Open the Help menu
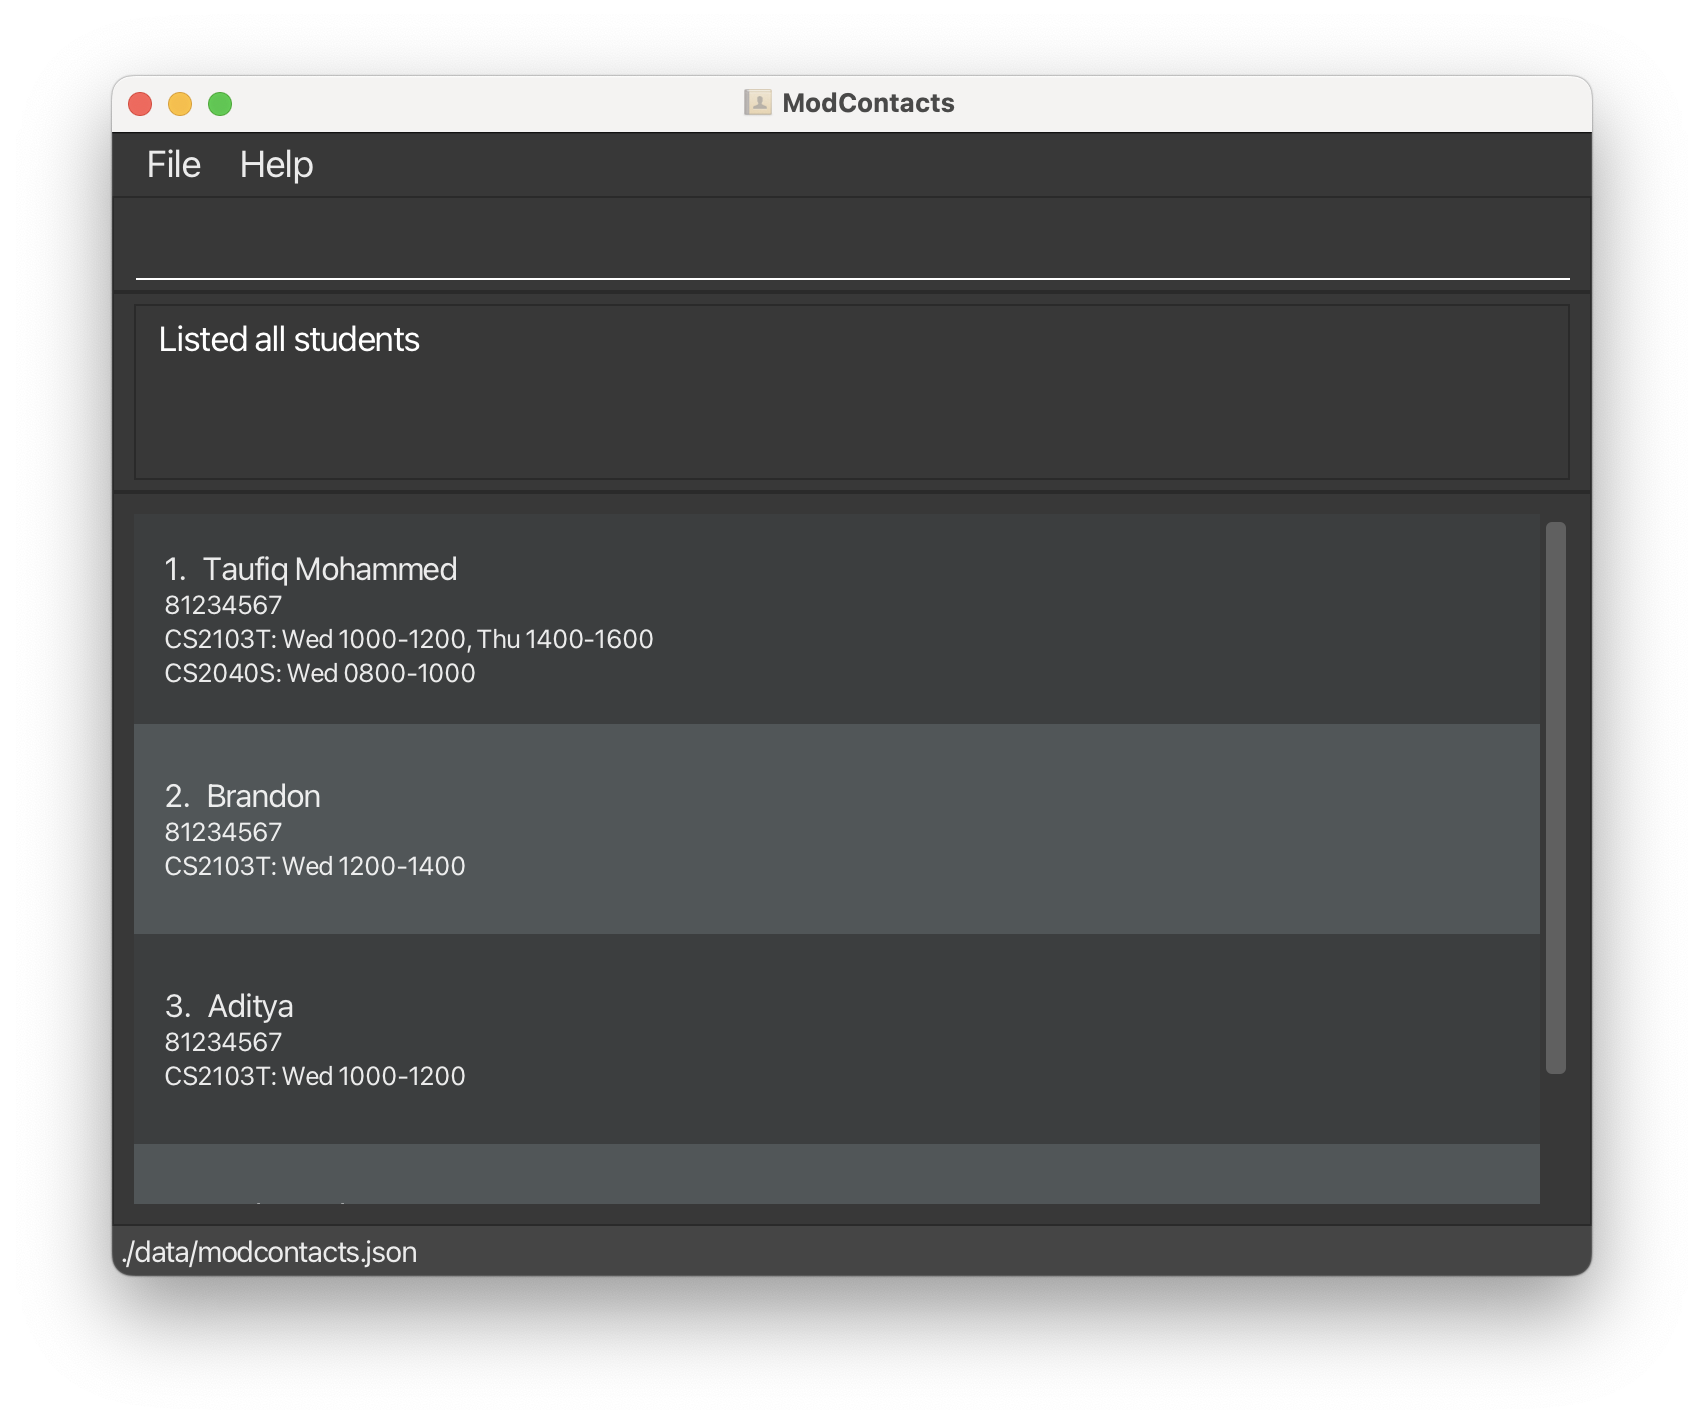The image size is (1704, 1424). pos(276,165)
